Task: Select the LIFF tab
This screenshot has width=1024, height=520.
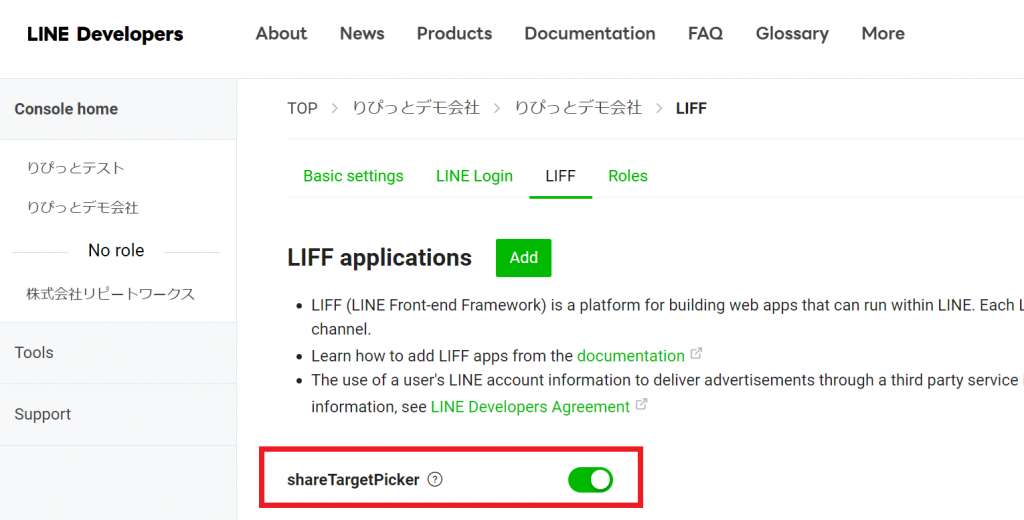Action: pos(560,176)
